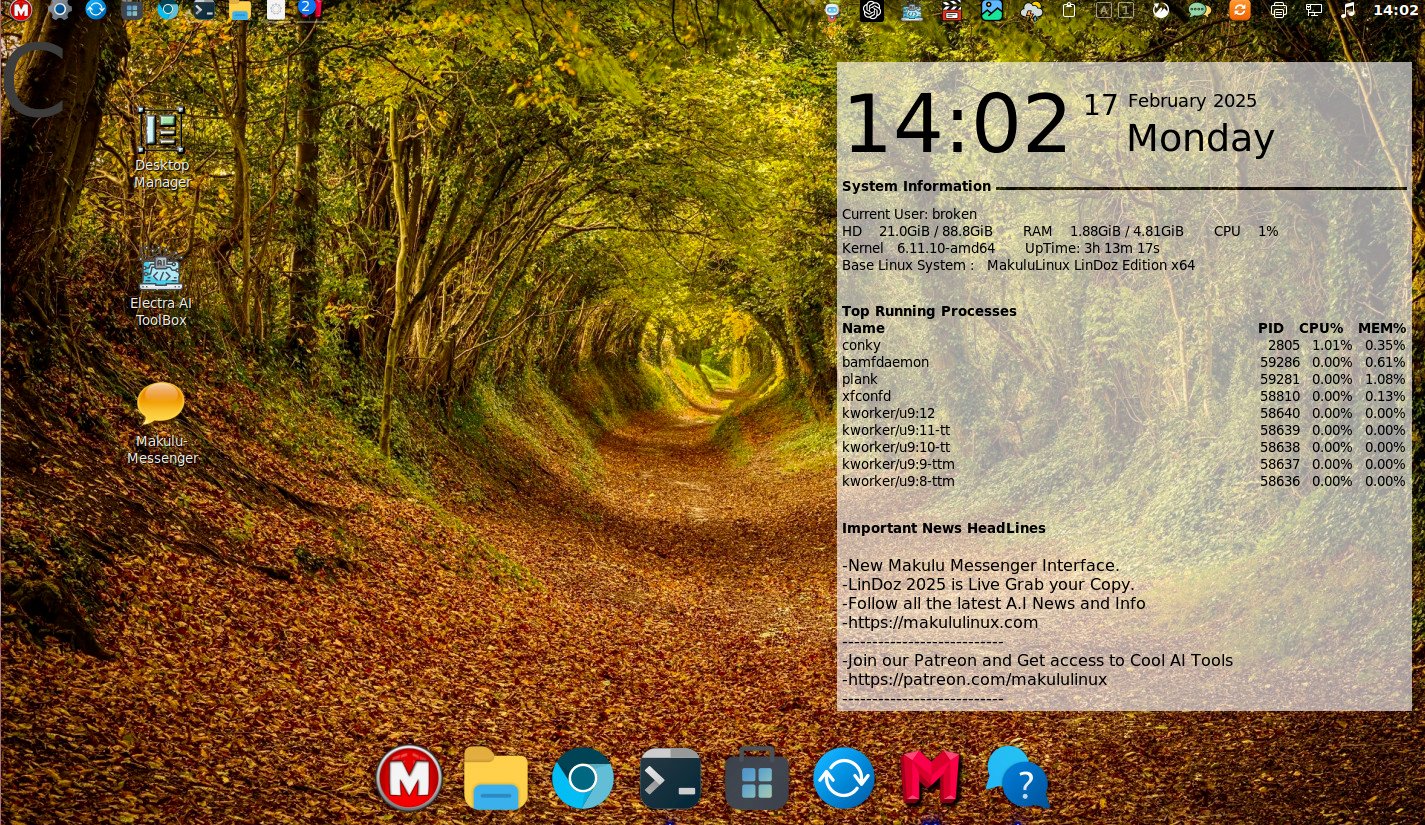Open the video clapperboard tray icon

tap(952, 11)
